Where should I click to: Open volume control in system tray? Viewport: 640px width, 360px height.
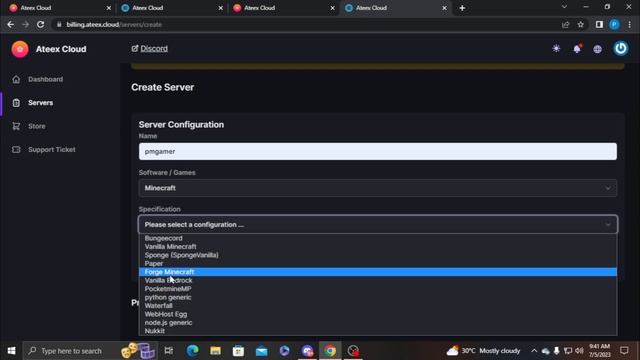point(579,351)
